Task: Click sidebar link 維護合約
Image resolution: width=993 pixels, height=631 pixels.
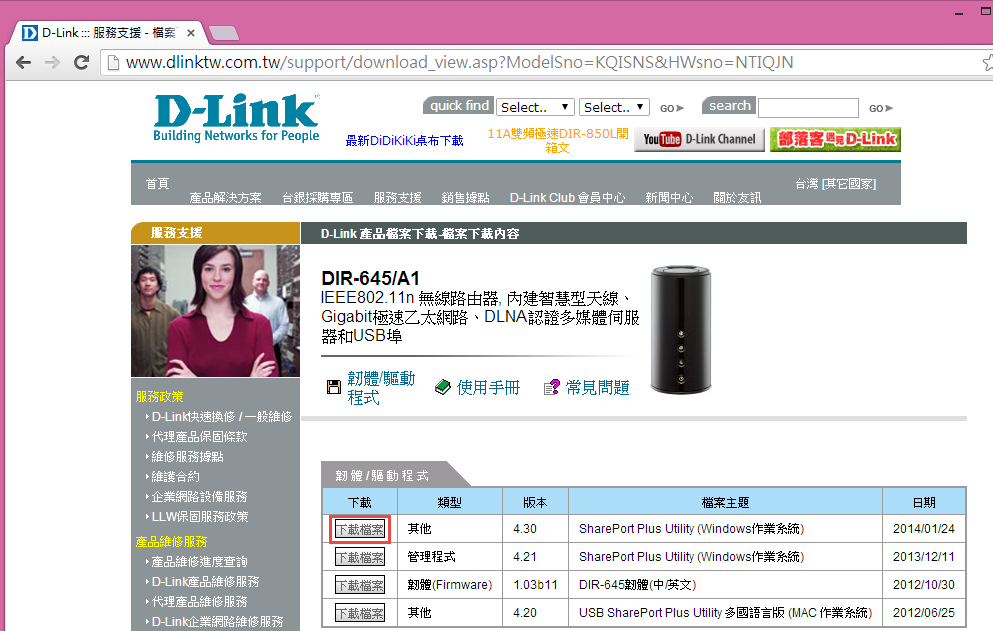Action: (x=175, y=476)
